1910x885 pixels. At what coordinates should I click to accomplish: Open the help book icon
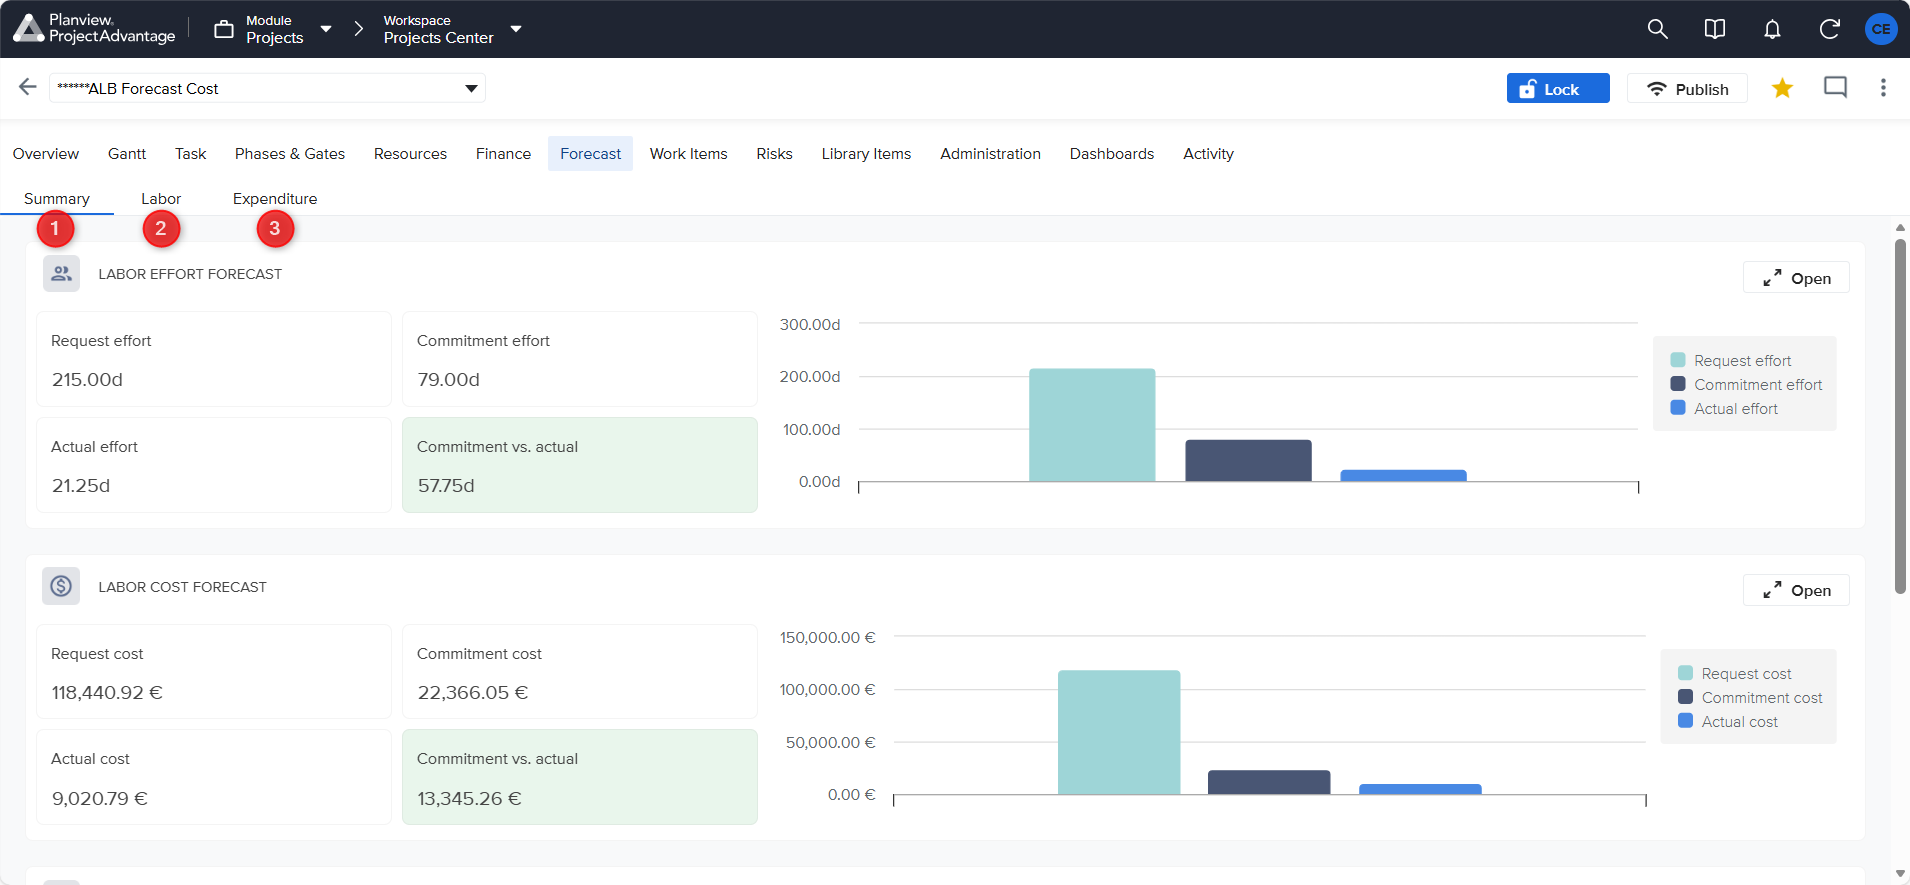click(x=1714, y=29)
